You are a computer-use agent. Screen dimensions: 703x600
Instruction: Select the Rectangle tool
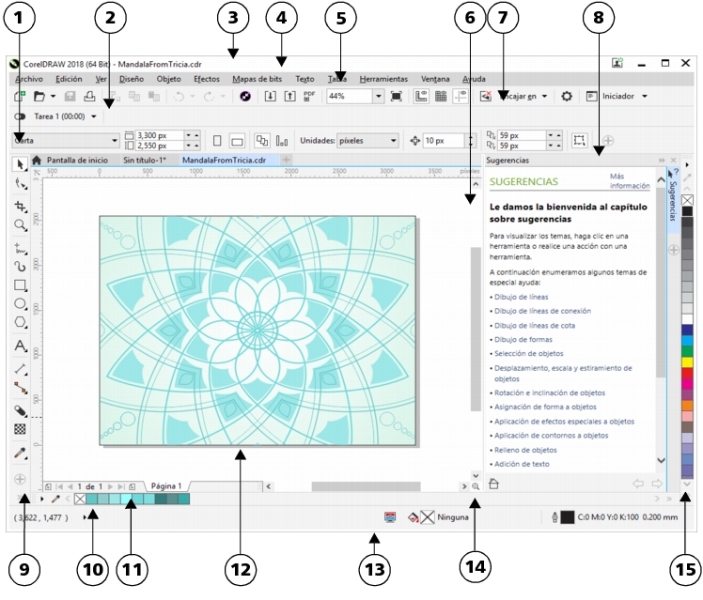(20, 286)
